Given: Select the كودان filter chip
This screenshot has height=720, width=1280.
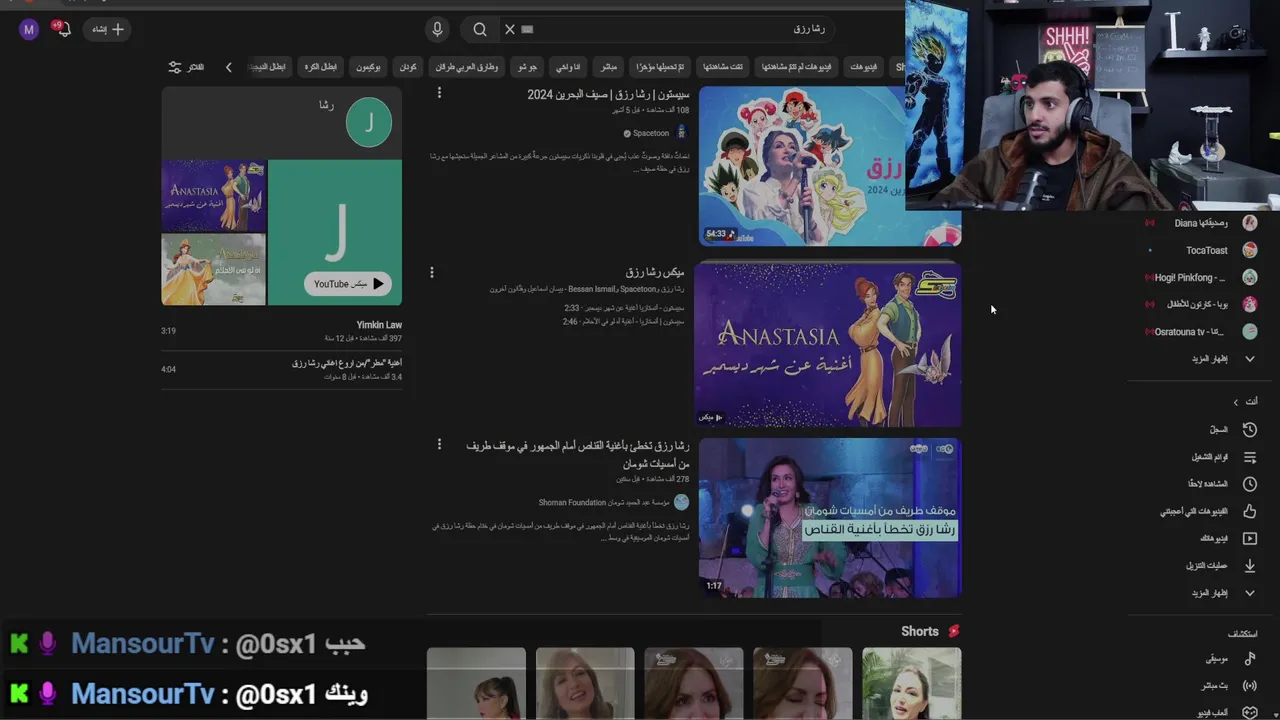Looking at the screenshot, I should [408, 67].
